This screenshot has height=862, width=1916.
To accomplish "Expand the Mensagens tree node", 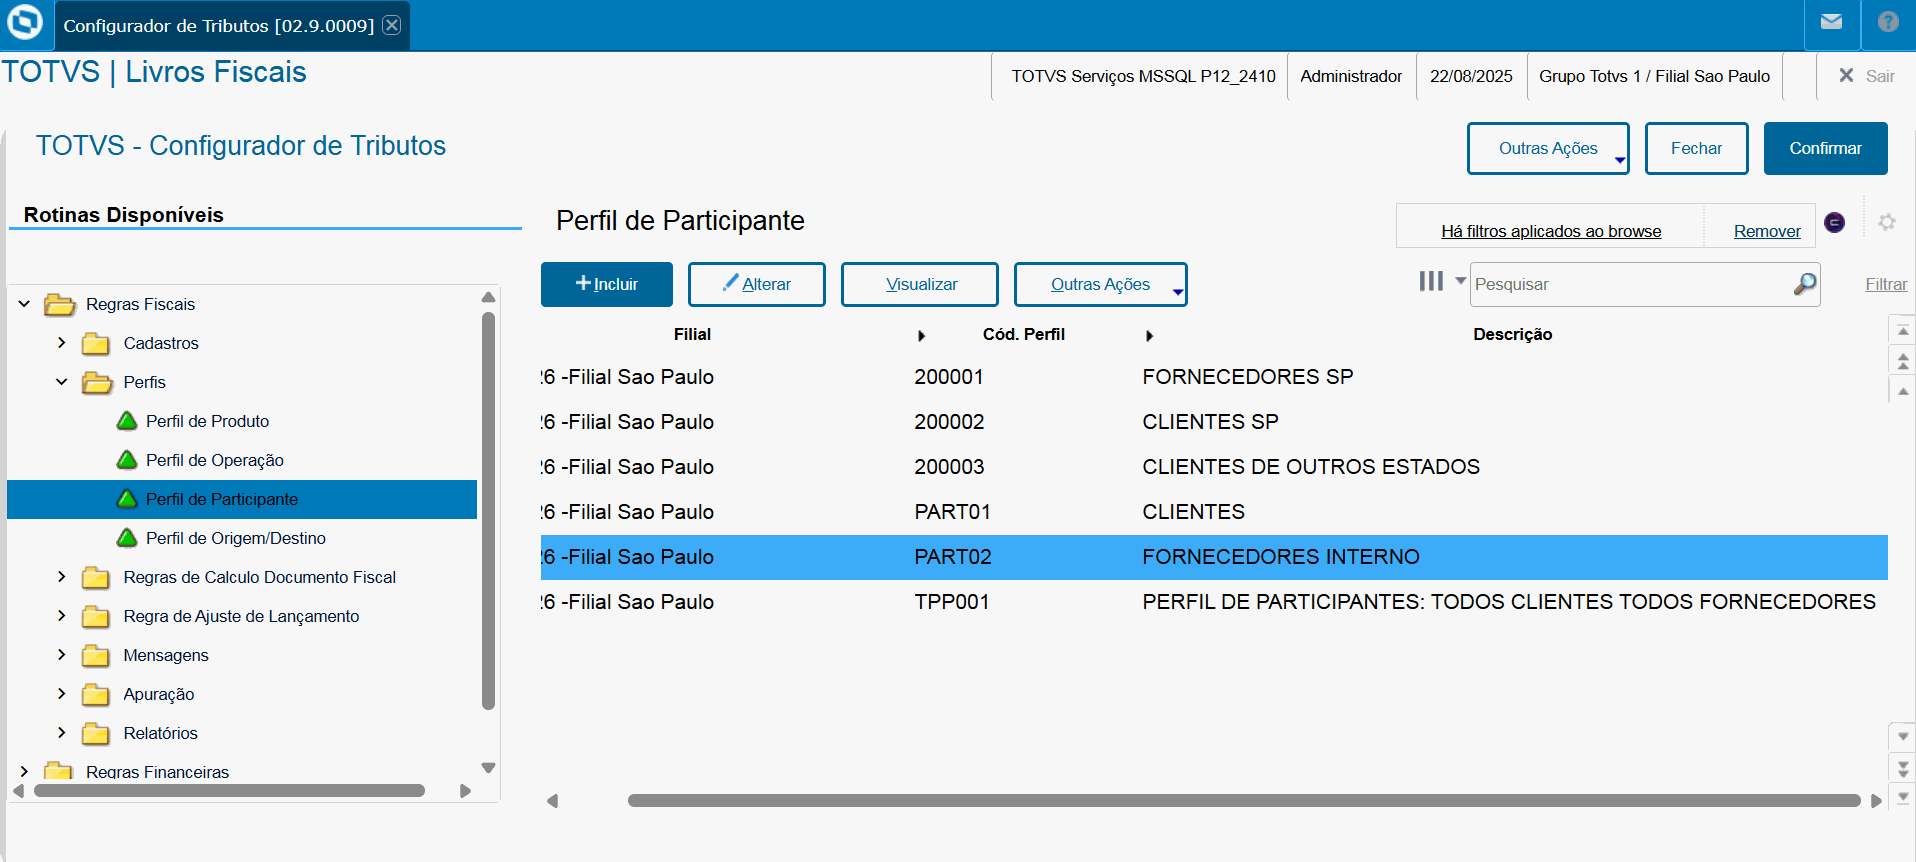I will tap(61, 654).
